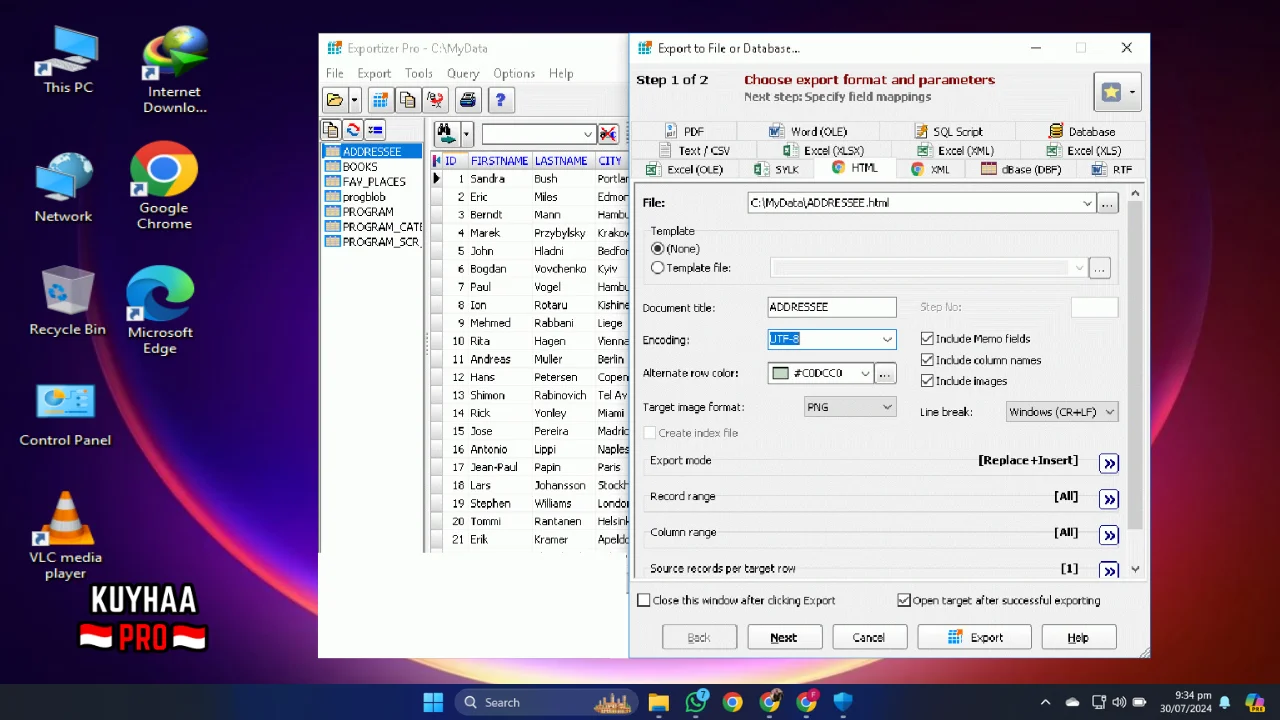Uncheck Include images
This screenshot has width=1280, height=720.
point(927,381)
